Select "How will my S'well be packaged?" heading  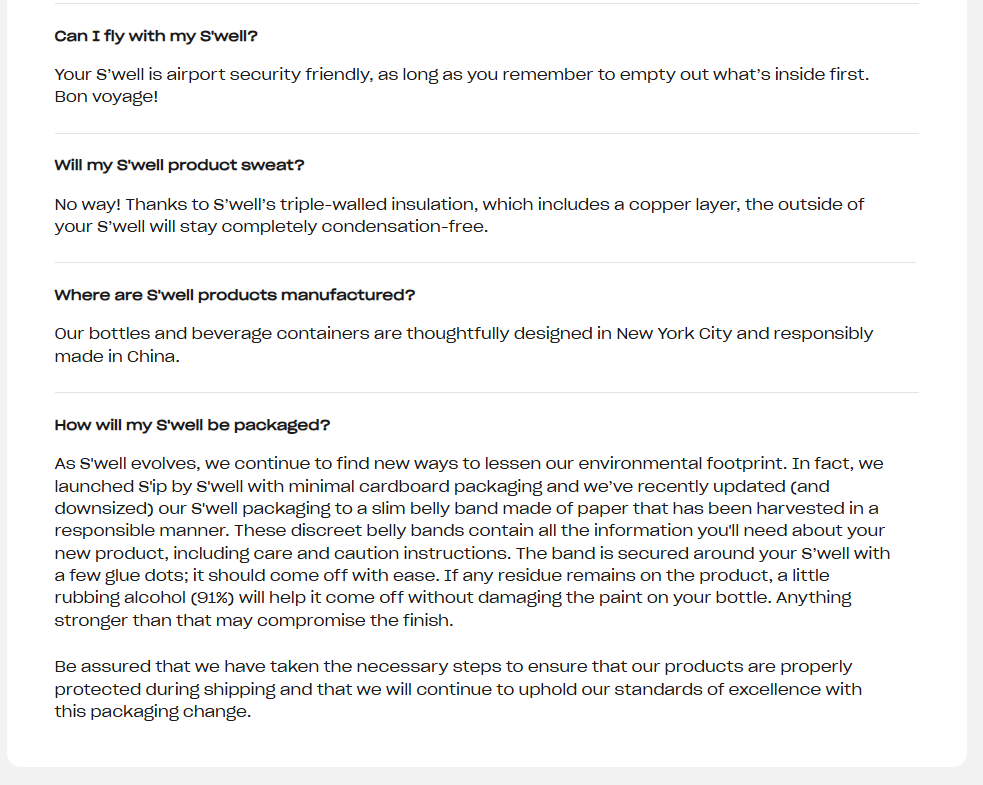pos(192,425)
